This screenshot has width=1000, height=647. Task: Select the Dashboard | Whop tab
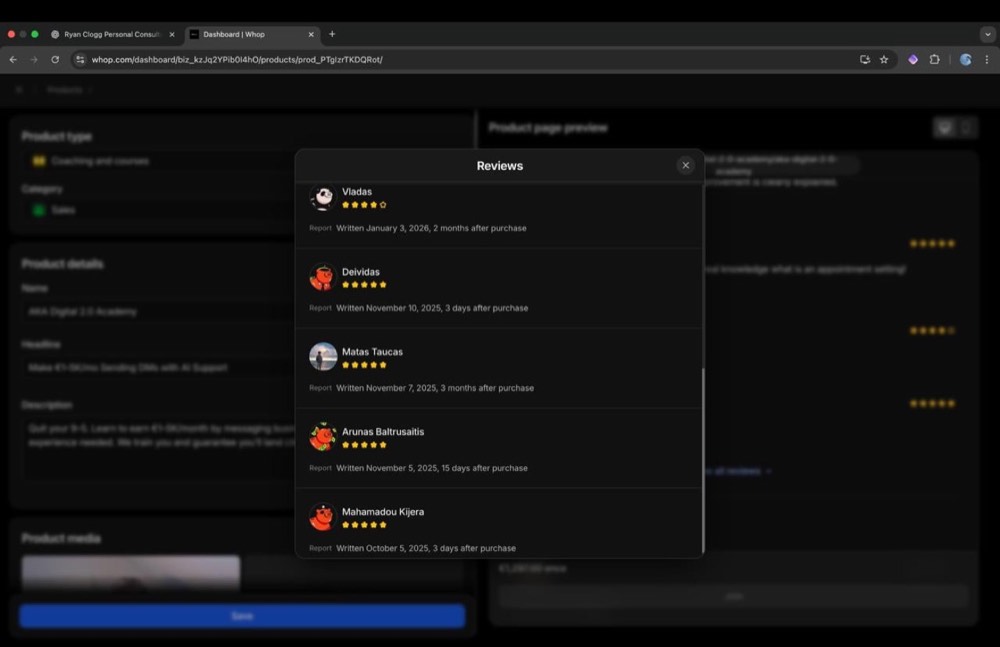tap(252, 34)
